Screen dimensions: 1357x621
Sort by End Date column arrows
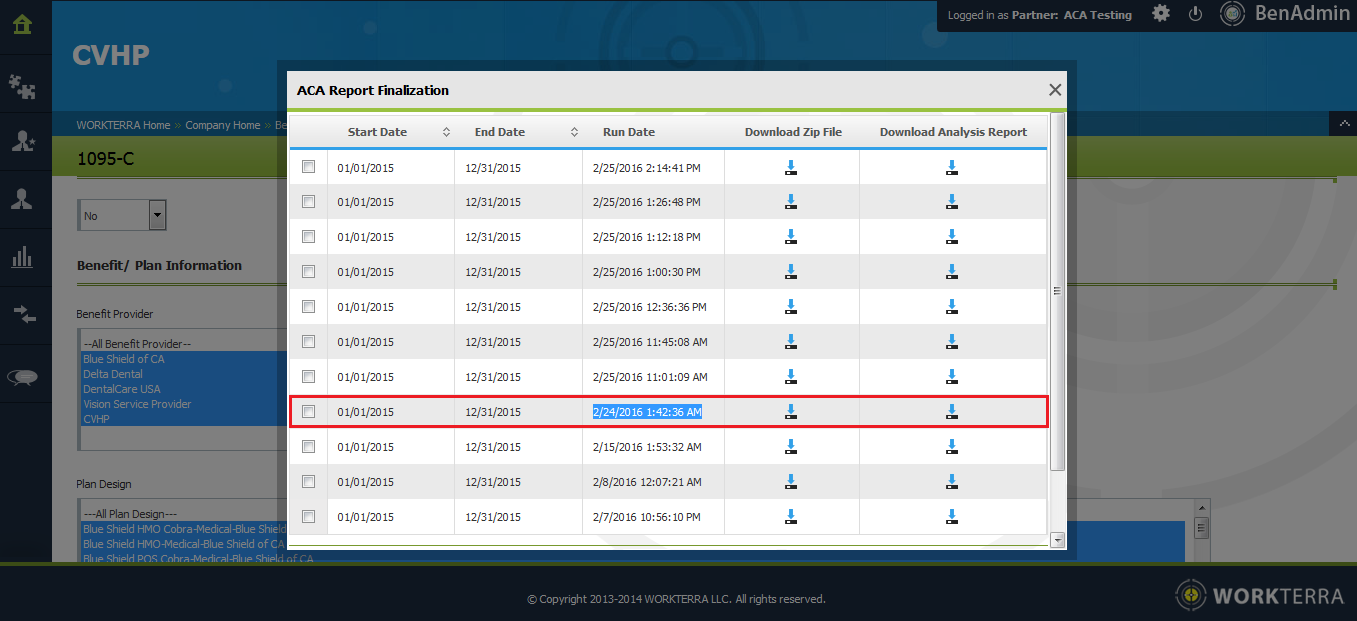(x=574, y=132)
